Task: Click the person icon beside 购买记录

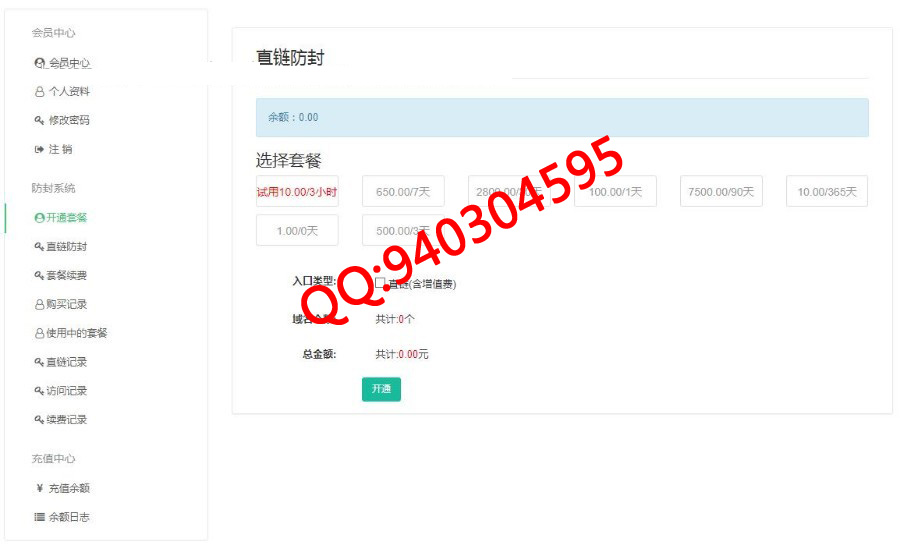Action: 39,305
